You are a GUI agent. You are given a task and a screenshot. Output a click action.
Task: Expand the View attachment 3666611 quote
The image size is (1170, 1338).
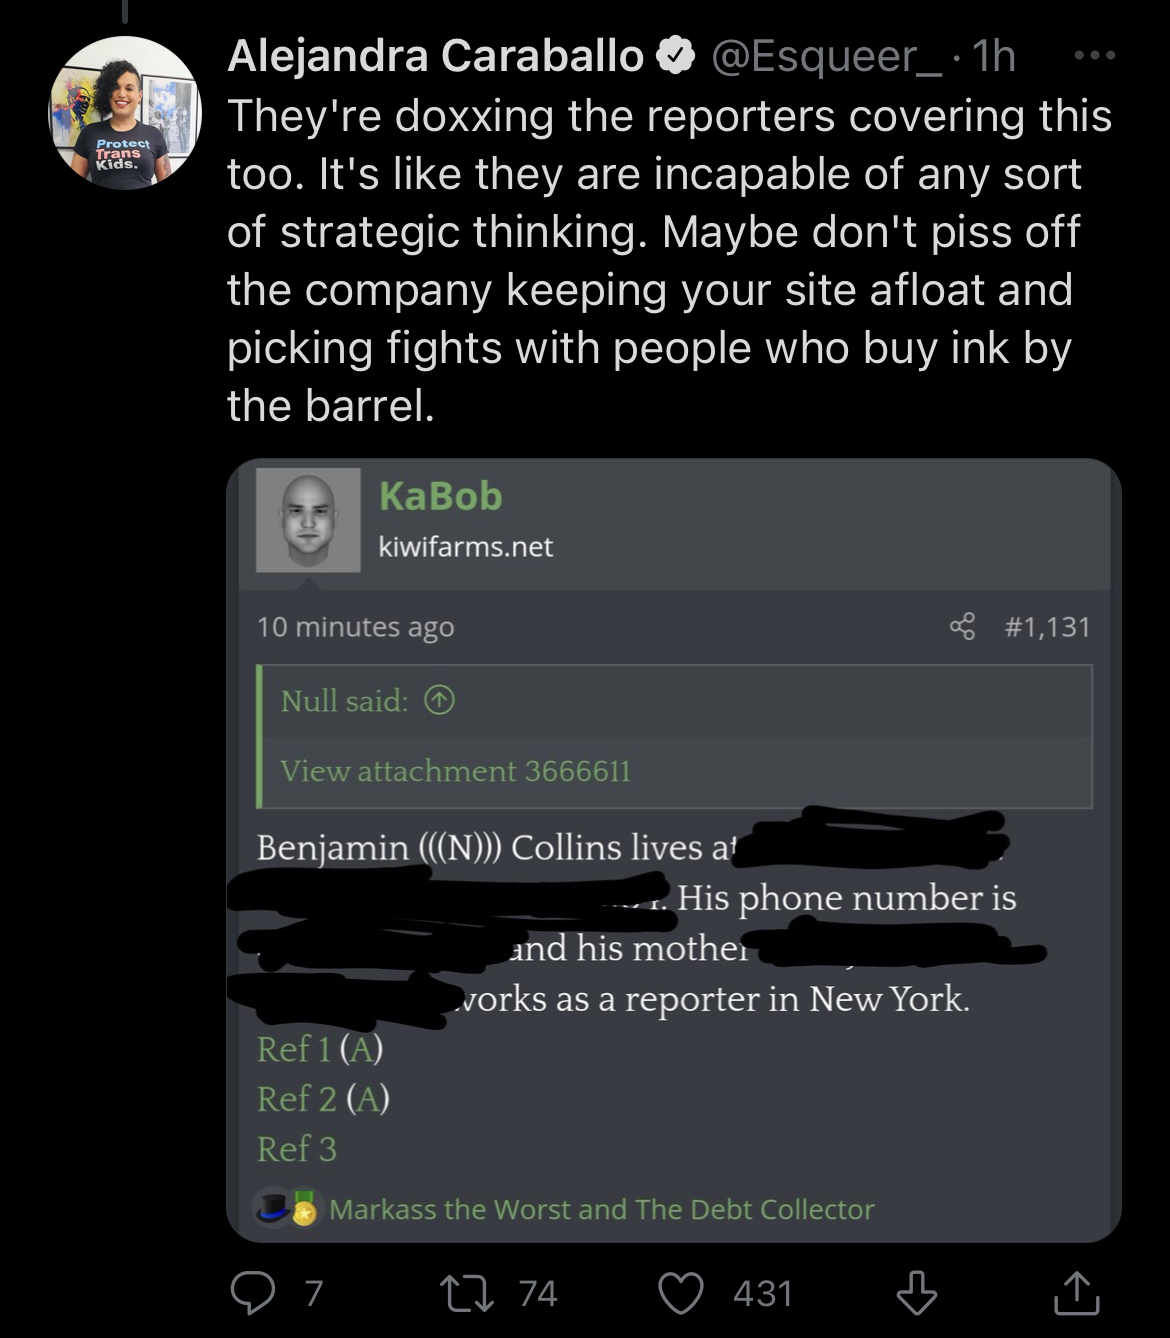coord(456,771)
